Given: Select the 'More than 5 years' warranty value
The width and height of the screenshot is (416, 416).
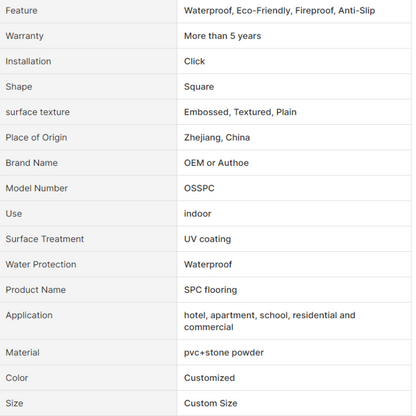Looking at the screenshot, I should point(222,36).
